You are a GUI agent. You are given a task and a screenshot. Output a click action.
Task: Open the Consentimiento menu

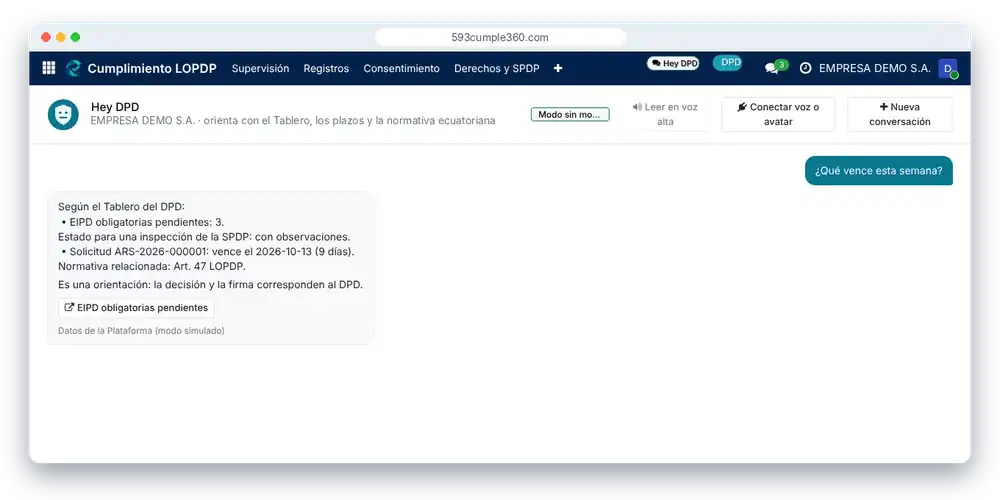click(401, 68)
